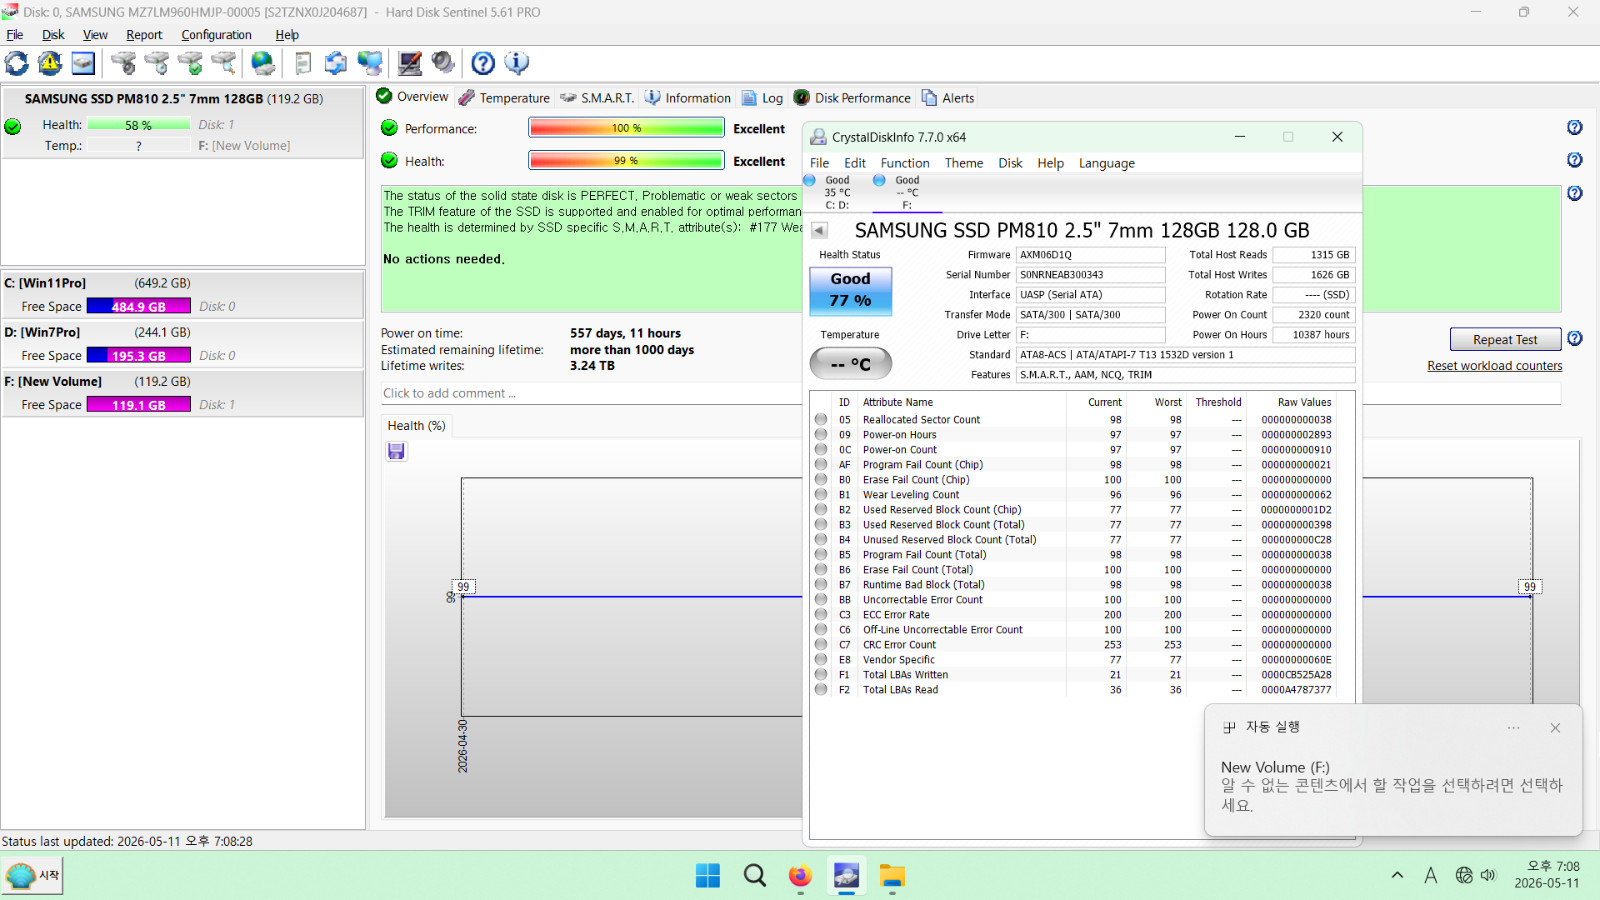Open Help via the blue question-mark toolbar icon
Screen dimensions: 1600x900
483,63
